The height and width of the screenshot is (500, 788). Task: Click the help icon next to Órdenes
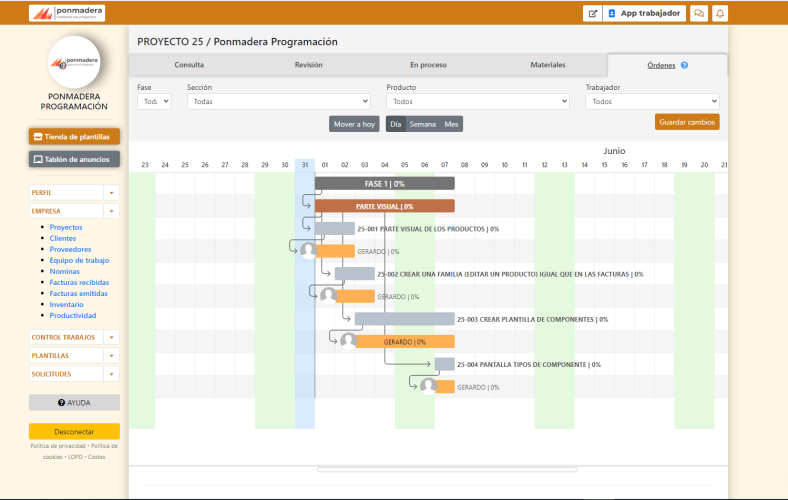[x=684, y=65]
